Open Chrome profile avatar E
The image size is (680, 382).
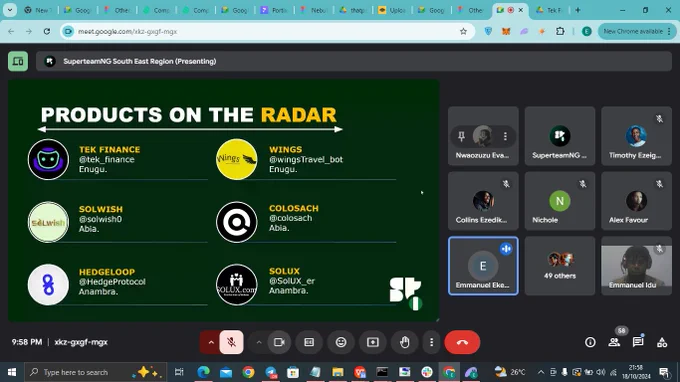tap(586, 31)
